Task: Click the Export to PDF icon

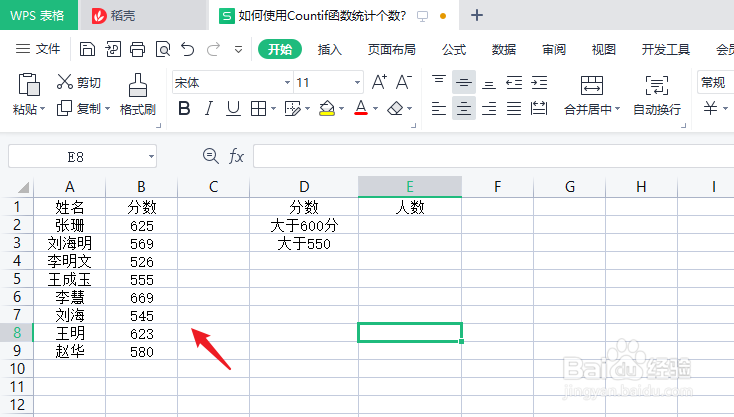Action: (113, 49)
